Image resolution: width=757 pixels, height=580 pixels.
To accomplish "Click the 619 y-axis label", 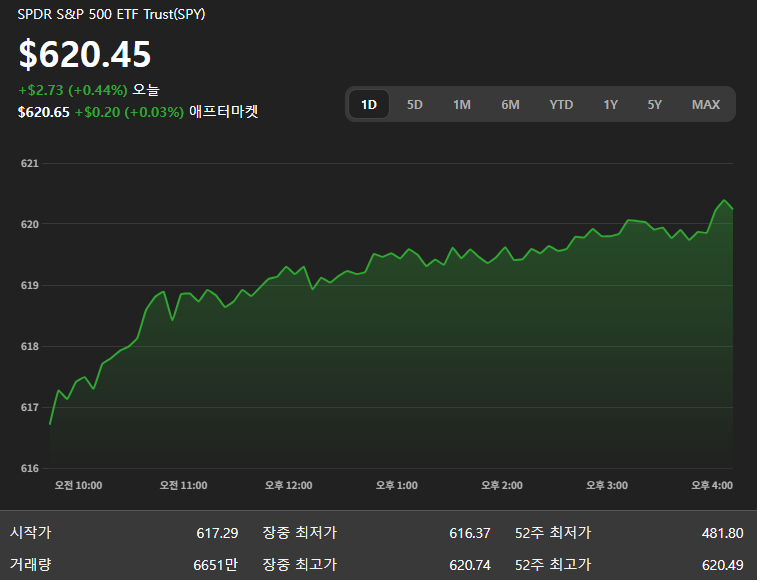I will (x=29, y=285).
